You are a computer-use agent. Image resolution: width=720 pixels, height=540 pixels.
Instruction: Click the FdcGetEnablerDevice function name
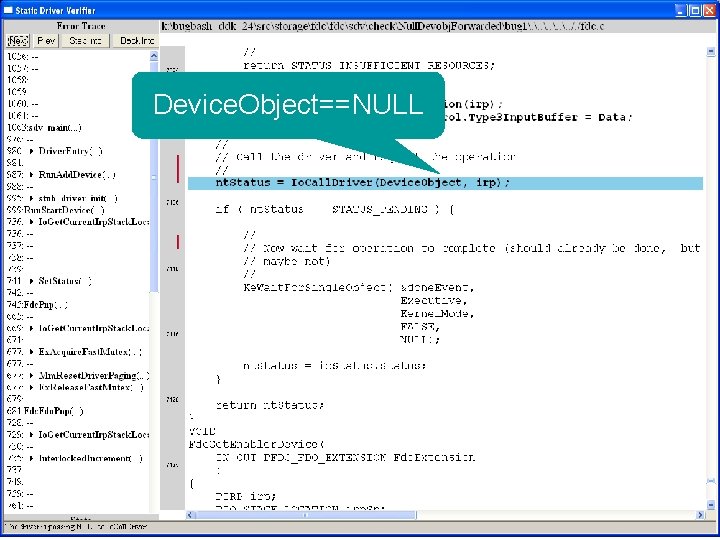click(x=256, y=444)
